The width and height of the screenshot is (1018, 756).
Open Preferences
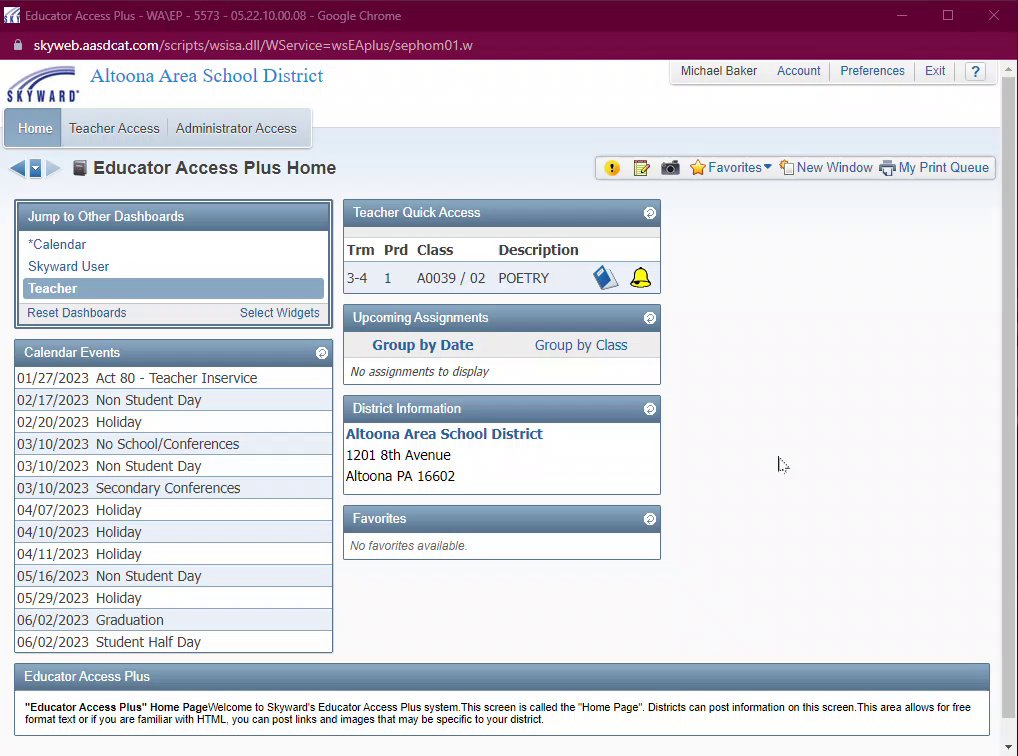pos(872,71)
